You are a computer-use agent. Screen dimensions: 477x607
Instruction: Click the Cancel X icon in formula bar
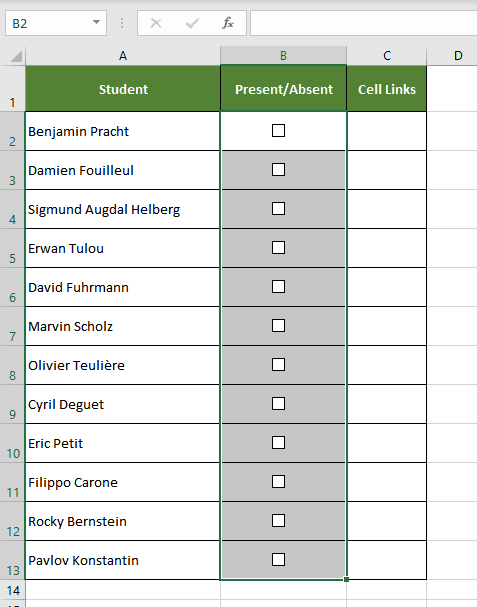(x=156, y=24)
